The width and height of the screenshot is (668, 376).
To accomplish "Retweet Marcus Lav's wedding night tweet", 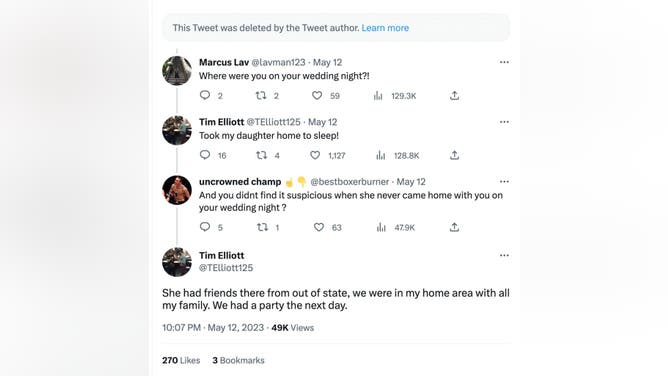I will [x=261, y=95].
